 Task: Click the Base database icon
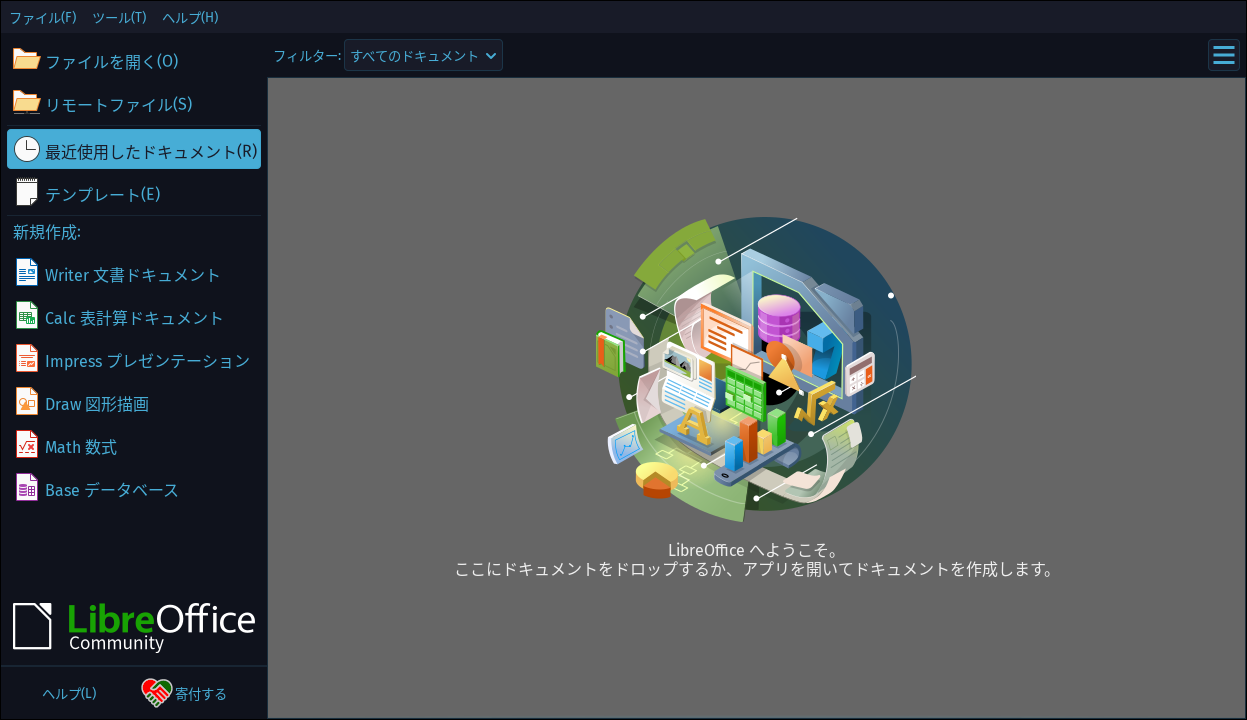click(27, 488)
